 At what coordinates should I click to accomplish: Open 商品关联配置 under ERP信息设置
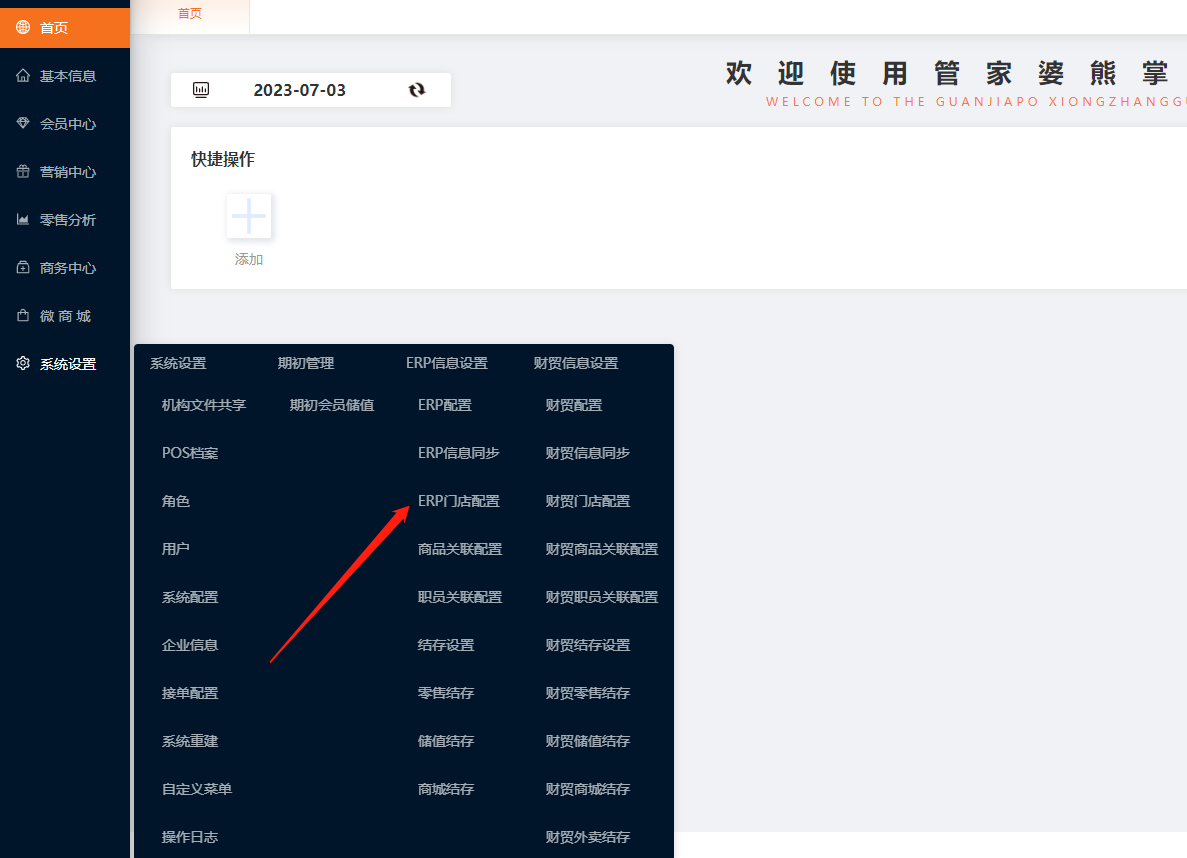(460, 548)
